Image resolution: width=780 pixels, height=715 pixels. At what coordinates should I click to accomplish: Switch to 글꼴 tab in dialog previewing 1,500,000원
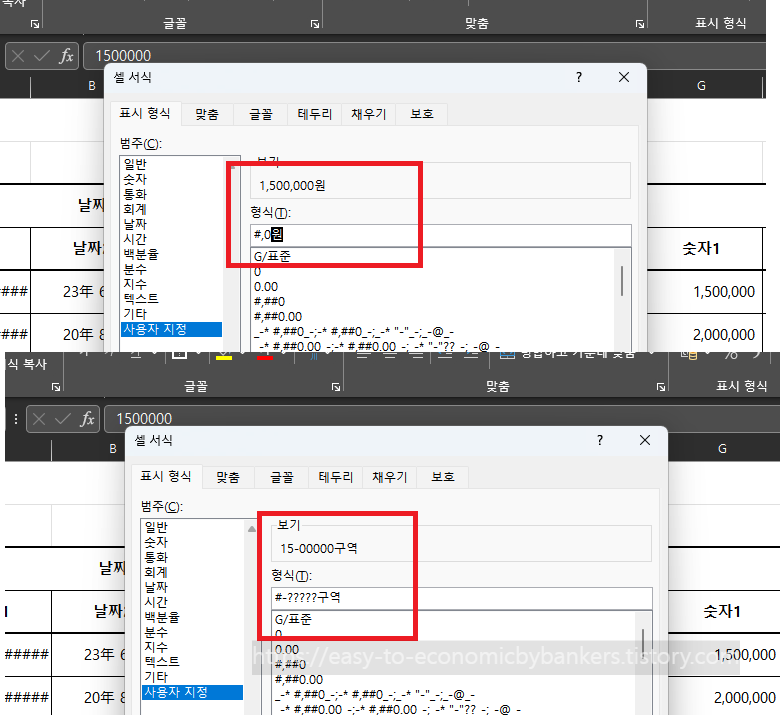point(261,114)
